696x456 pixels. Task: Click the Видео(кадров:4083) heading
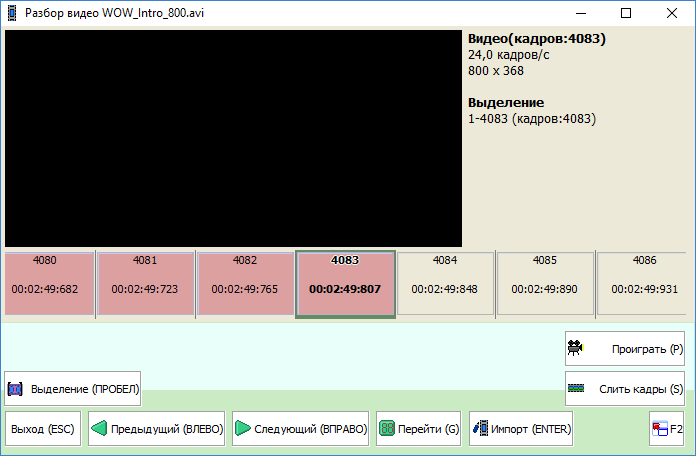click(x=537, y=39)
